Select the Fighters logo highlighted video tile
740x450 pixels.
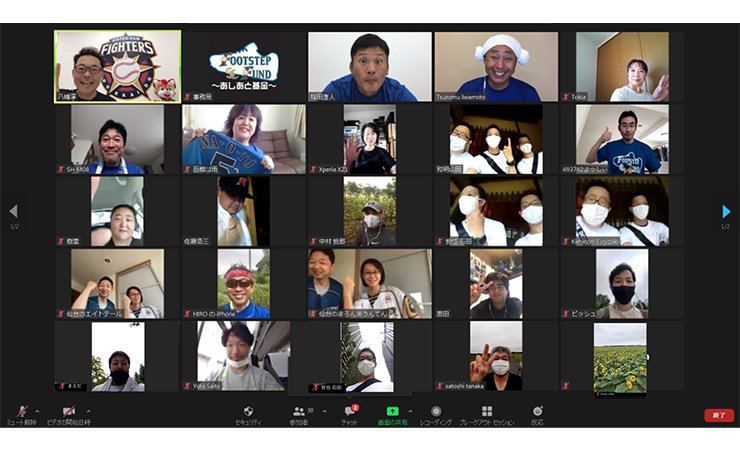click(x=117, y=66)
